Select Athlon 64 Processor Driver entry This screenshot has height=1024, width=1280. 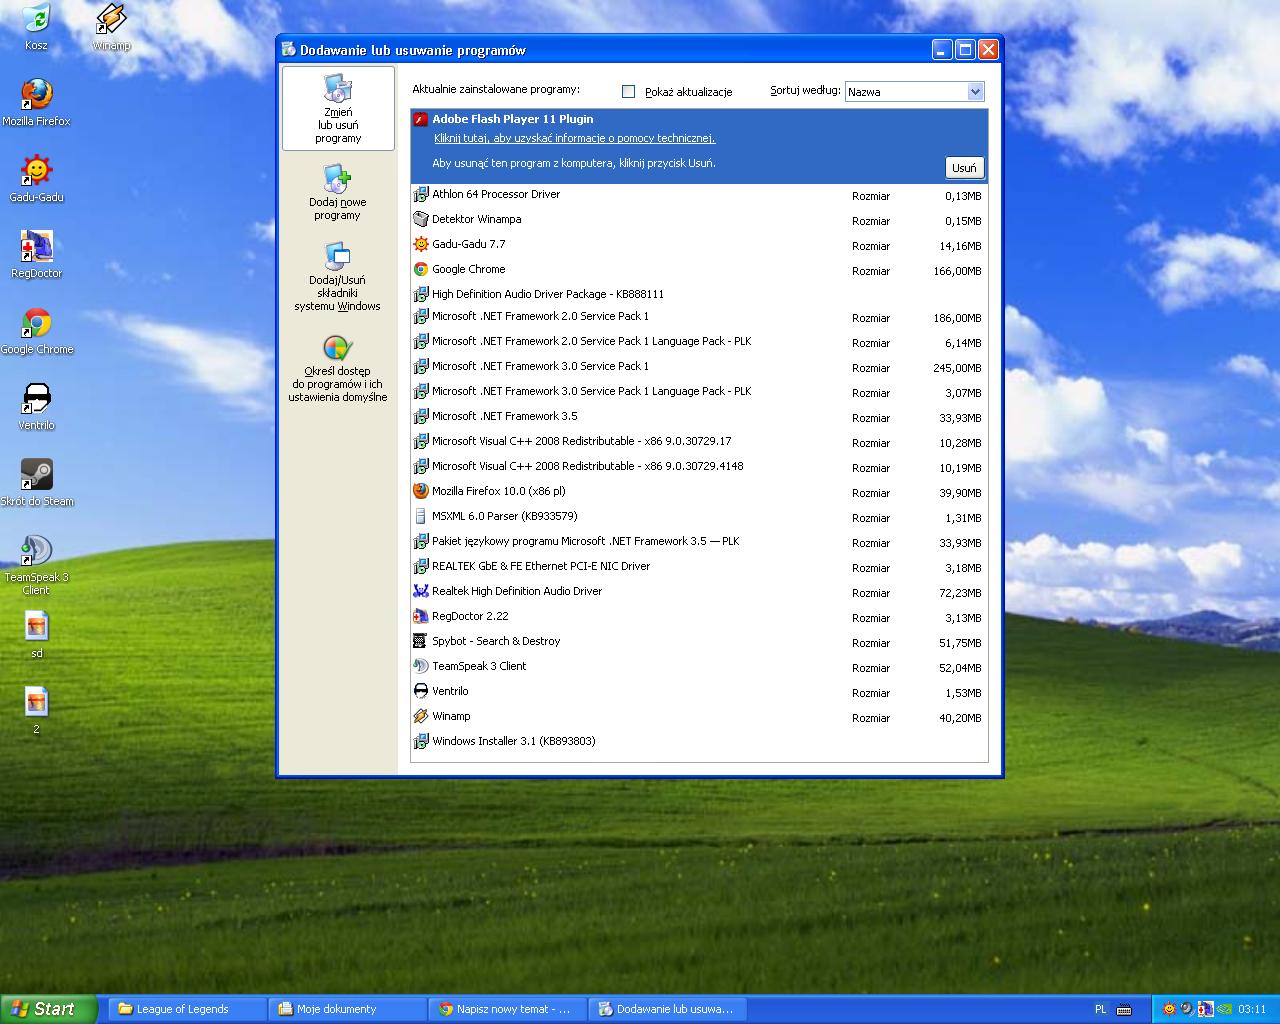[699, 195]
